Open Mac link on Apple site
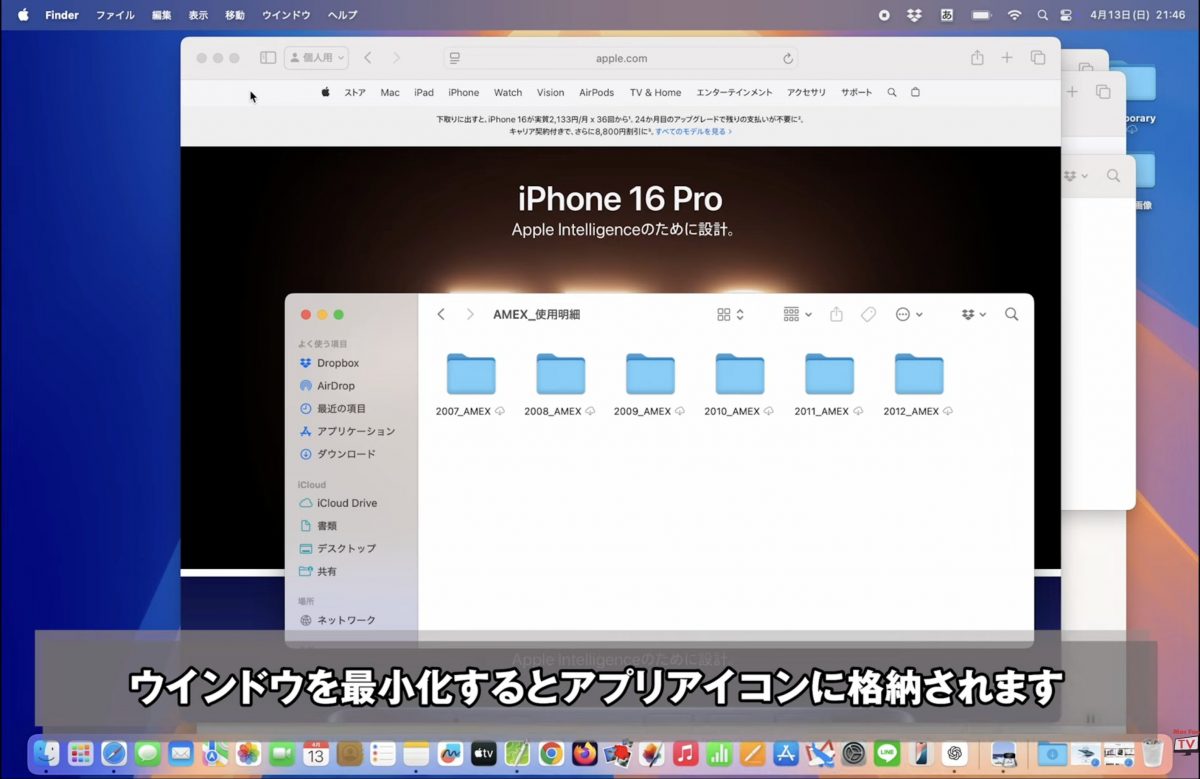Image resolution: width=1200 pixels, height=779 pixels. coord(390,92)
